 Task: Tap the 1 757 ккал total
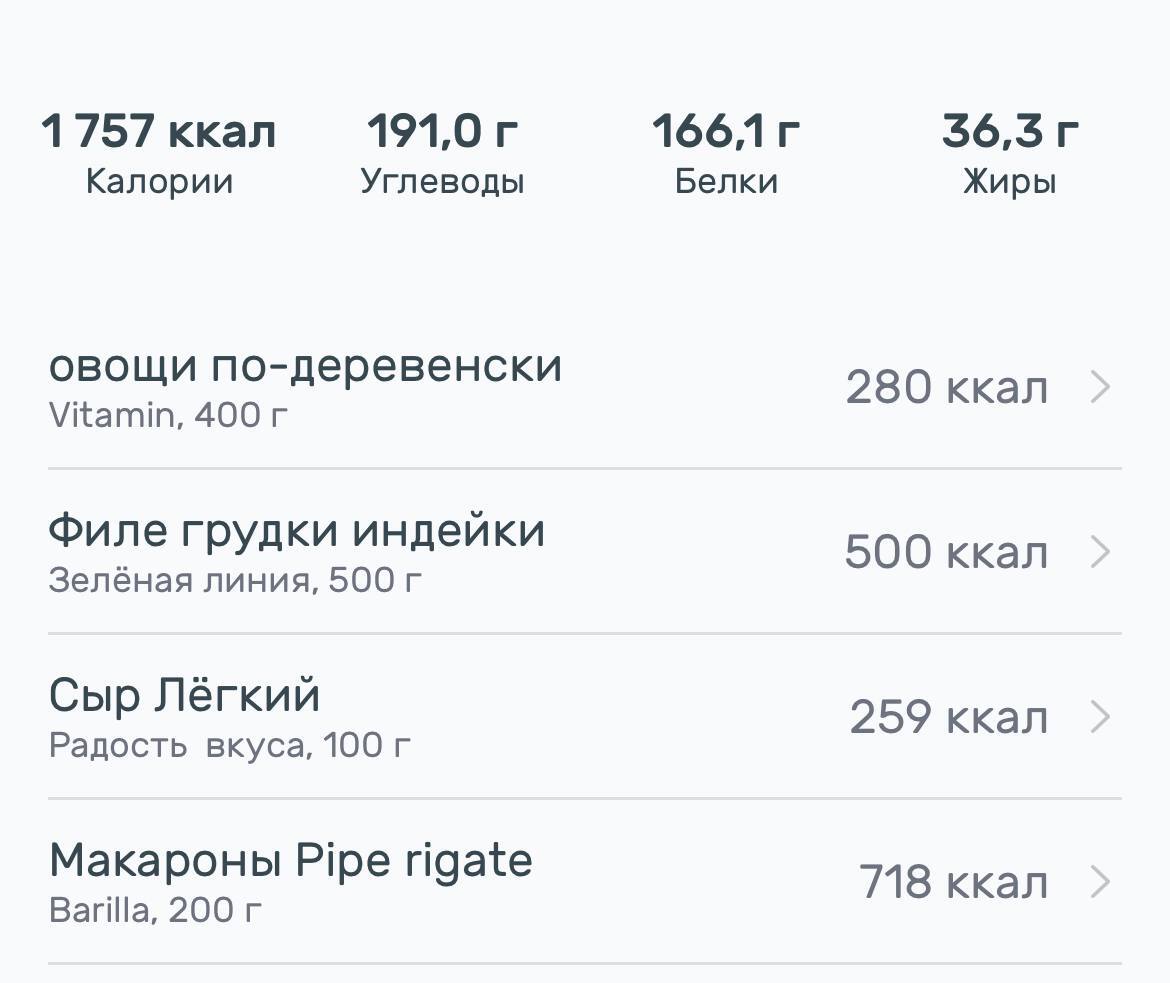point(159,131)
